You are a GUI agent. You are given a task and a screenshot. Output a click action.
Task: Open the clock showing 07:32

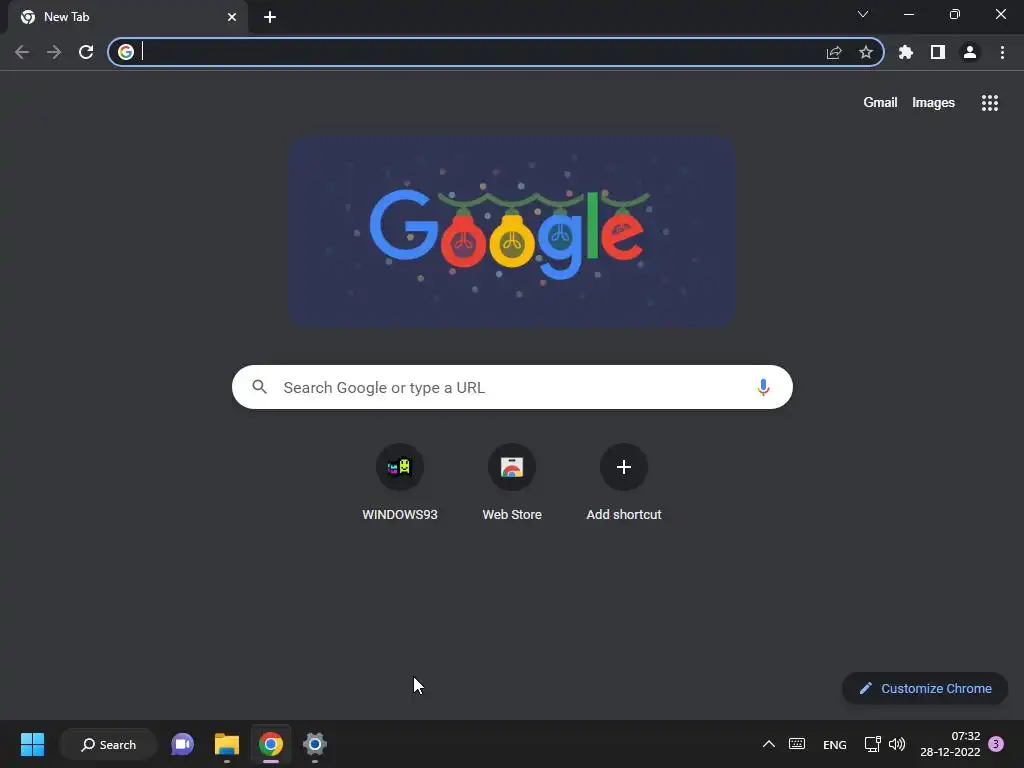click(950, 744)
